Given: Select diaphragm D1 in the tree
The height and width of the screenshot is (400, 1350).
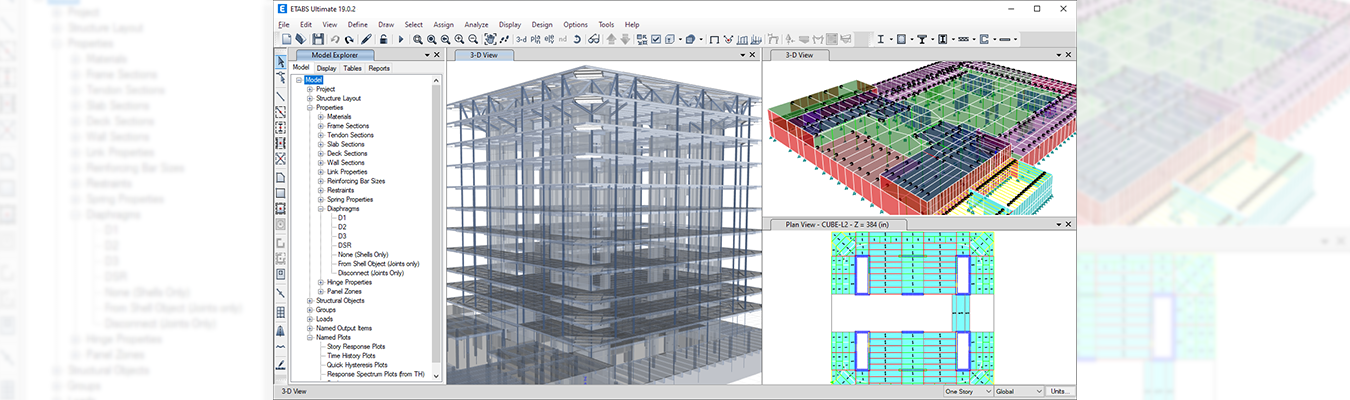Looking at the screenshot, I should coord(342,217).
